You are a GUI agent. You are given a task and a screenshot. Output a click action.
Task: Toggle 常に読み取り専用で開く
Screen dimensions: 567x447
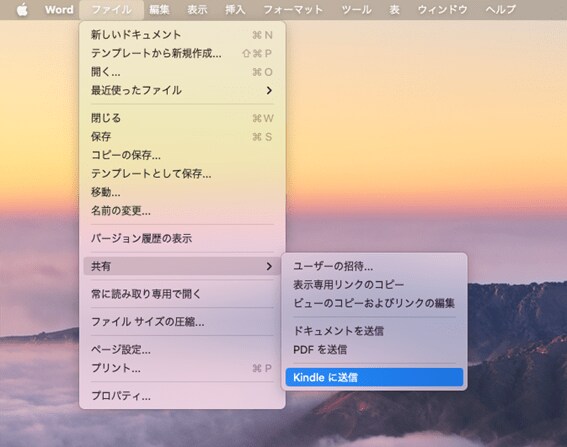click(x=182, y=294)
